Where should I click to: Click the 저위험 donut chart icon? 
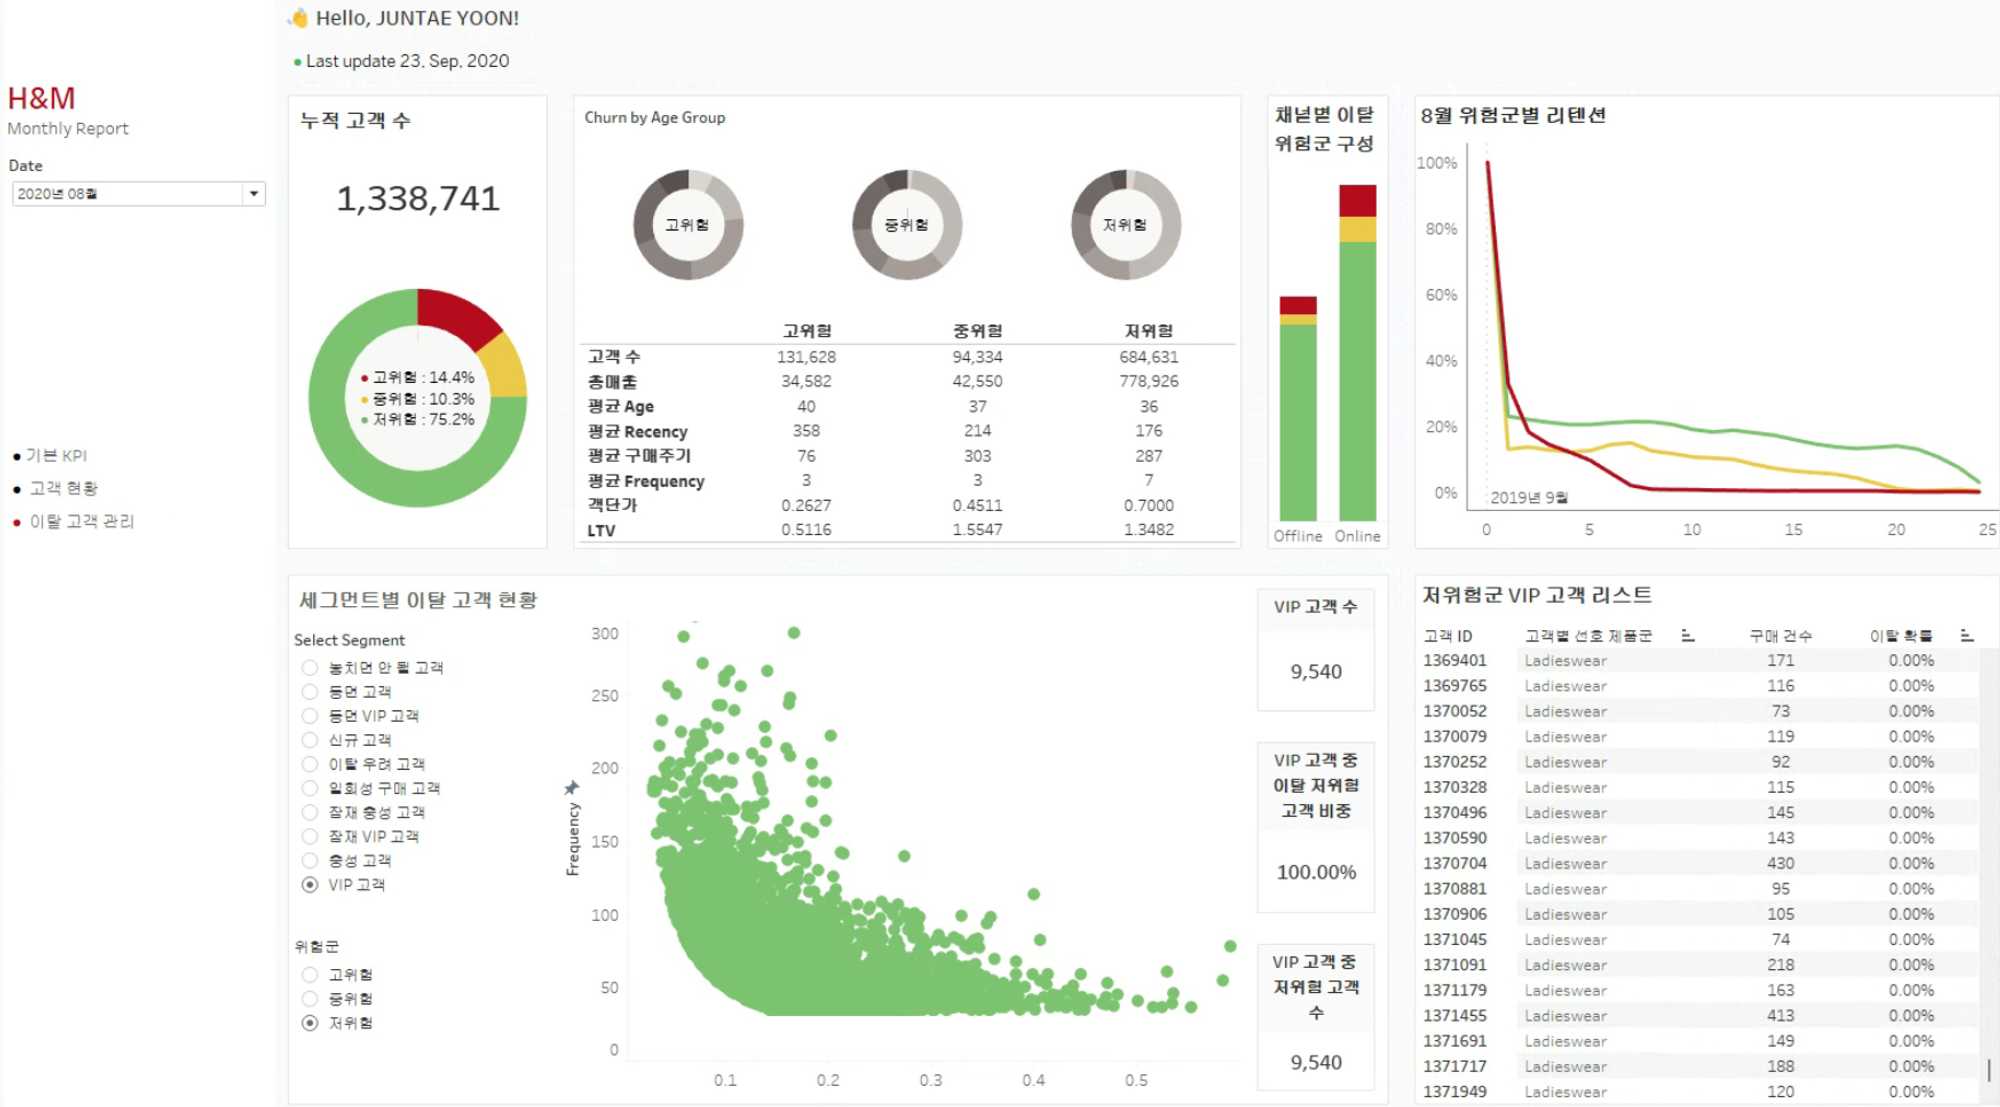coord(1126,225)
